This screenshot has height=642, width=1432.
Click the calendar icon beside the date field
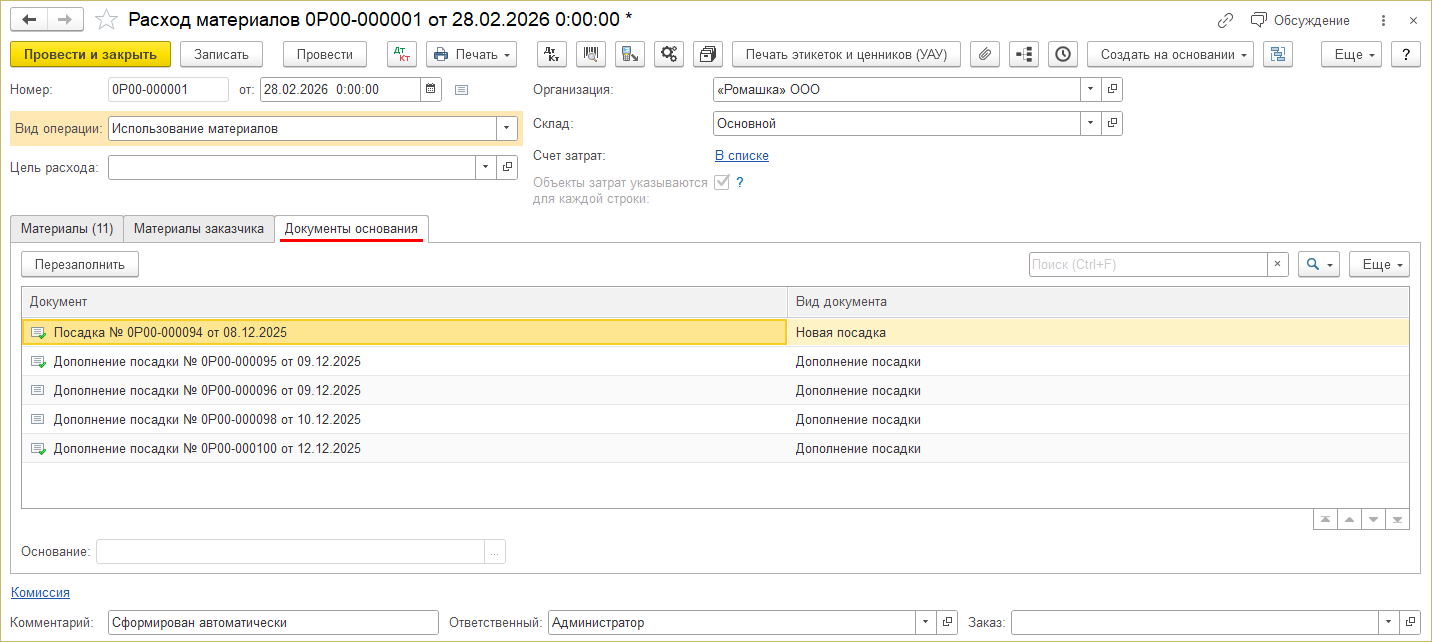pyautogui.click(x=431, y=89)
